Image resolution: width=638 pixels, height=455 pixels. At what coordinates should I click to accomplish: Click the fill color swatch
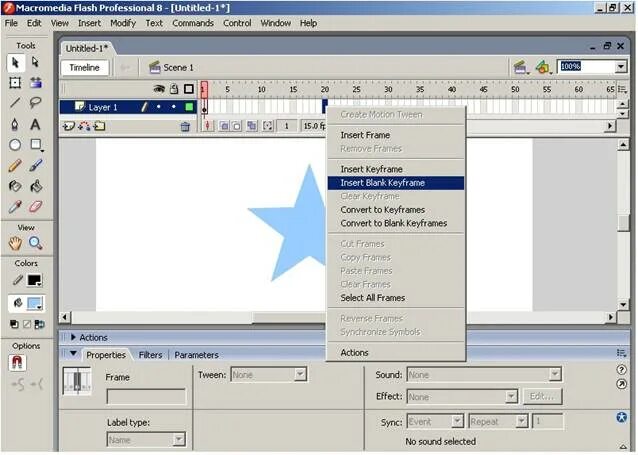click(x=34, y=304)
